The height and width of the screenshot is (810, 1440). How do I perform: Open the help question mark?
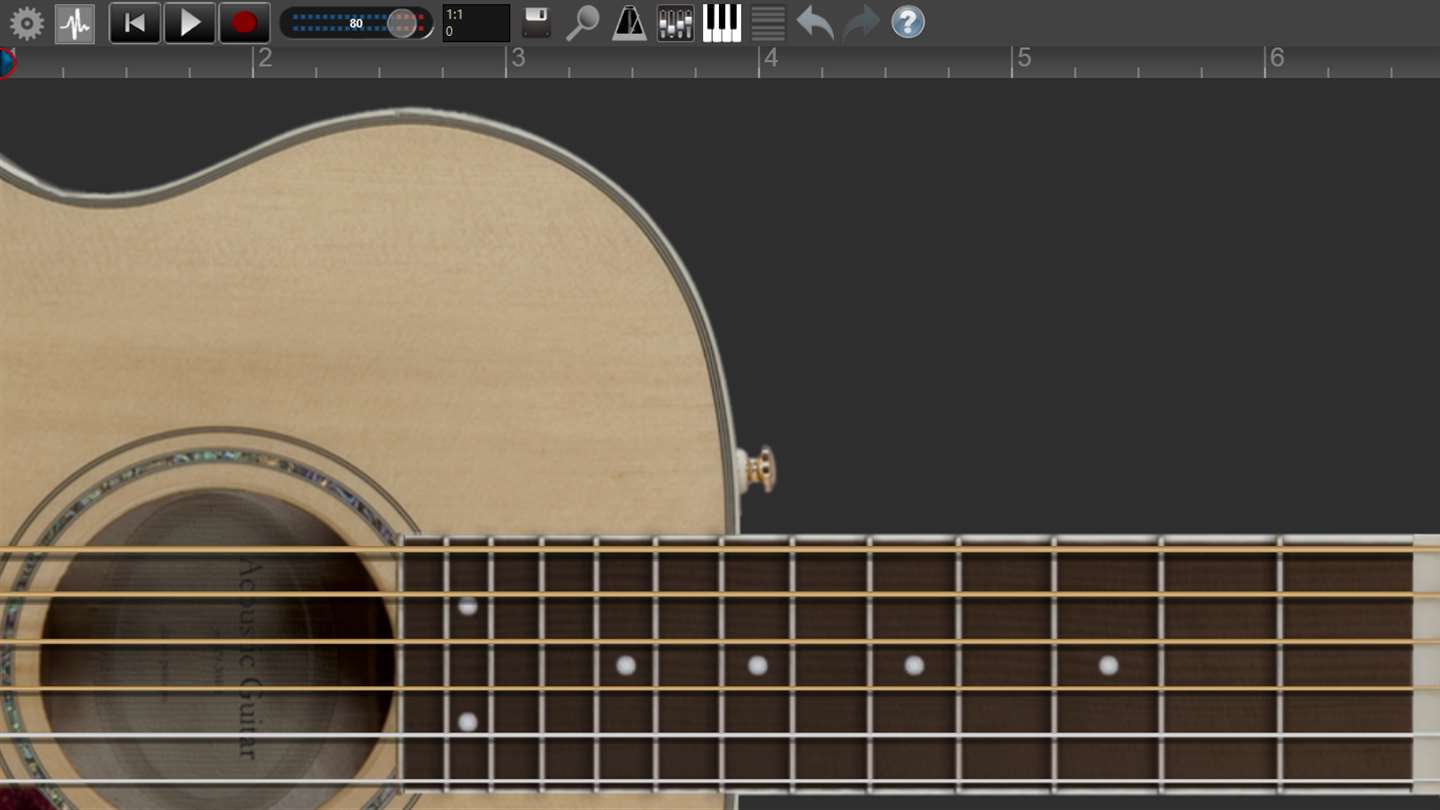[x=908, y=22]
